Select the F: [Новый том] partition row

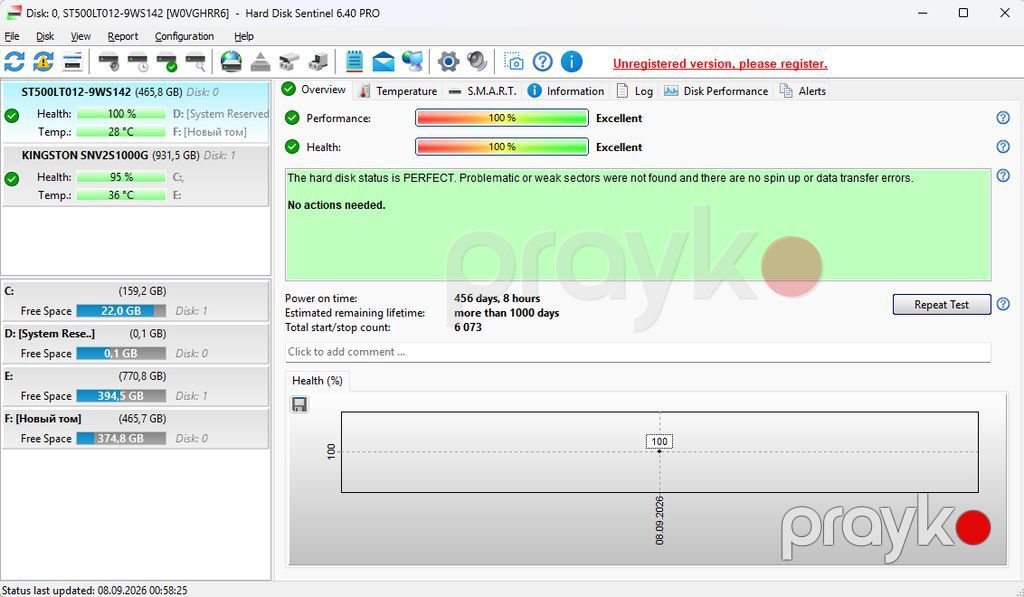(136, 428)
